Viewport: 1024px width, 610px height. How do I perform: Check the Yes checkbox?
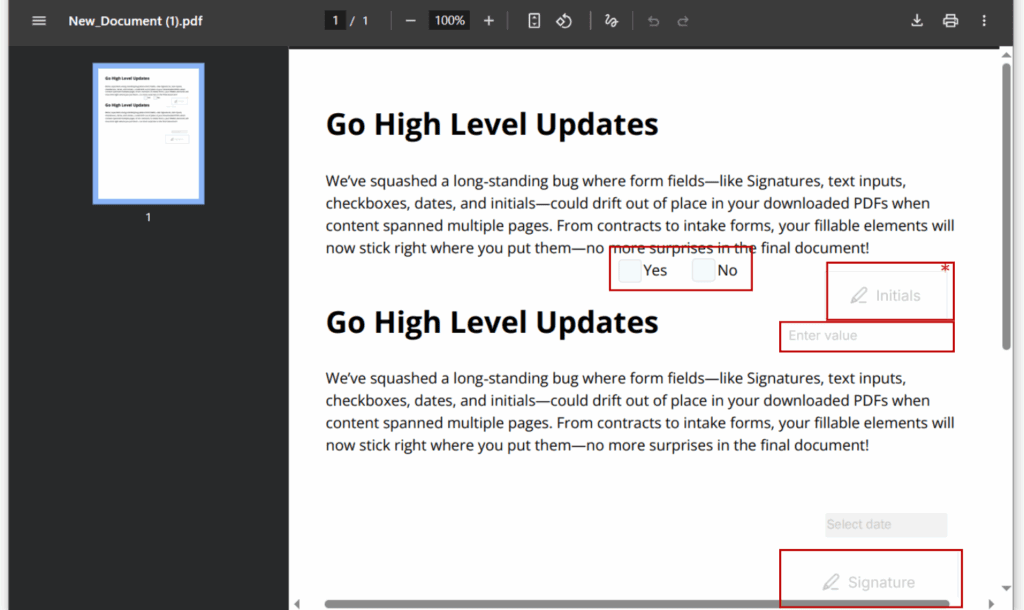point(630,270)
